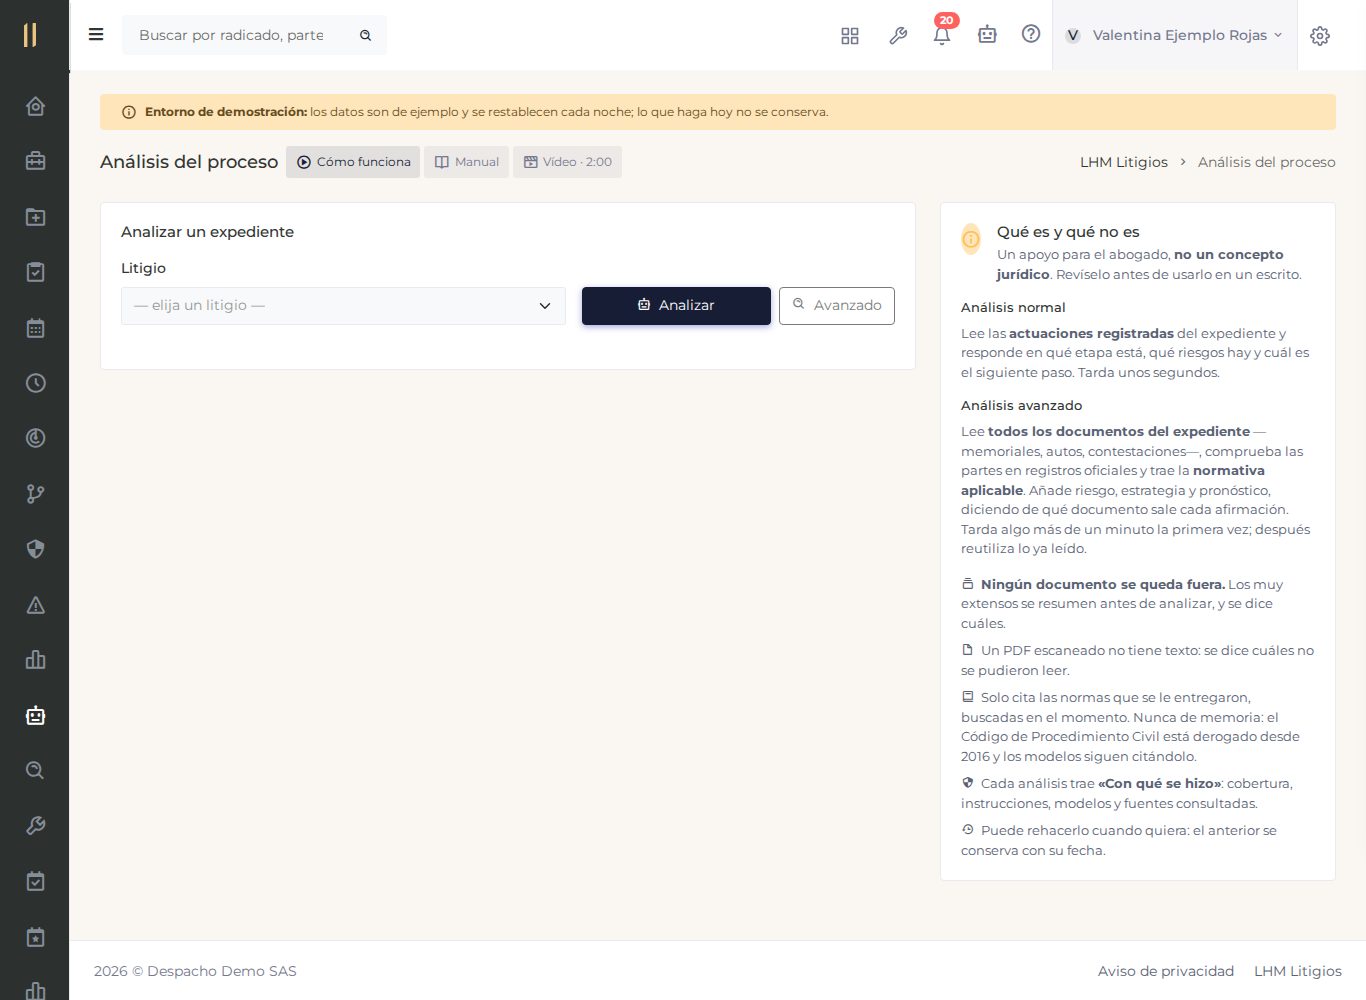Click 'Análisis del proceso' breadcrumb text
Image resolution: width=1366 pixels, height=1000 pixels.
click(x=1266, y=162)
